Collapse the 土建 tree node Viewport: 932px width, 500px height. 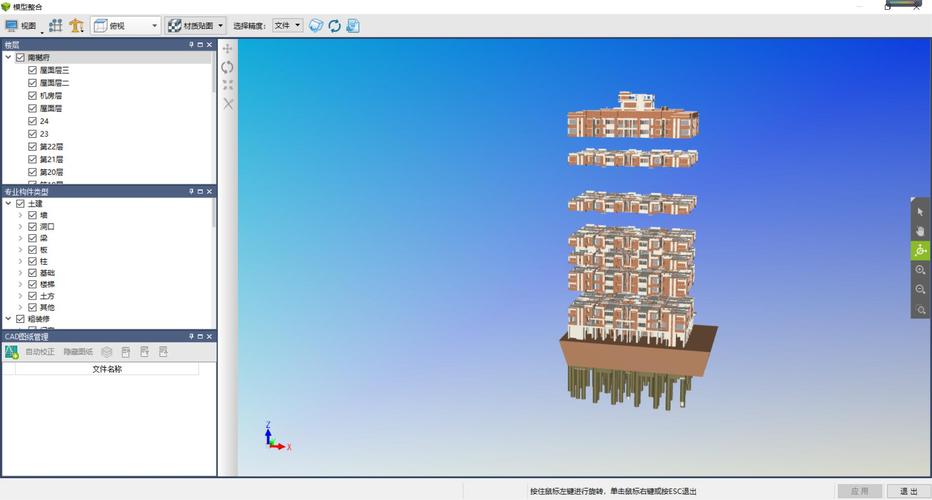[x=8, y=204]
